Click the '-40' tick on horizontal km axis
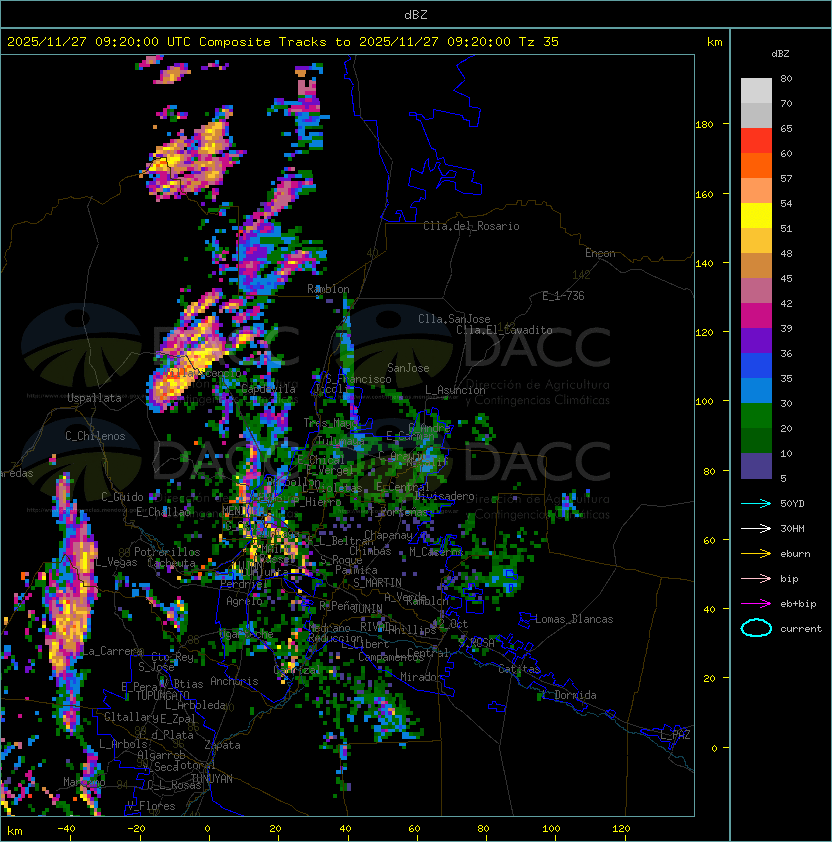Viewport: 832px width, 842px height. pyautogui.click(x=67, y=829)
